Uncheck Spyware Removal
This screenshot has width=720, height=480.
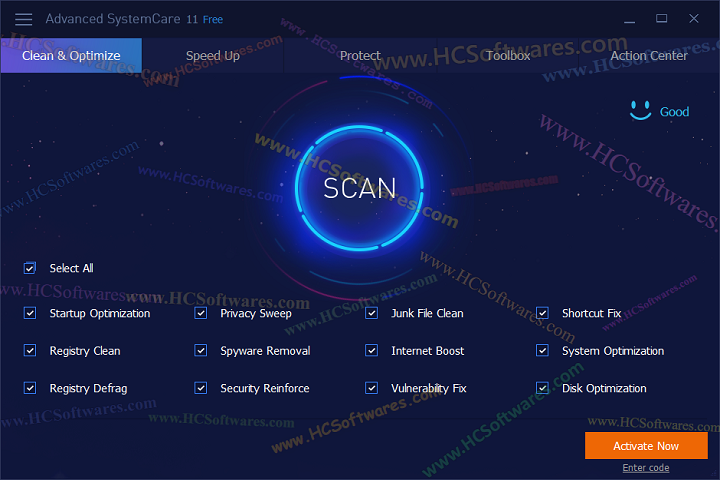201,350
